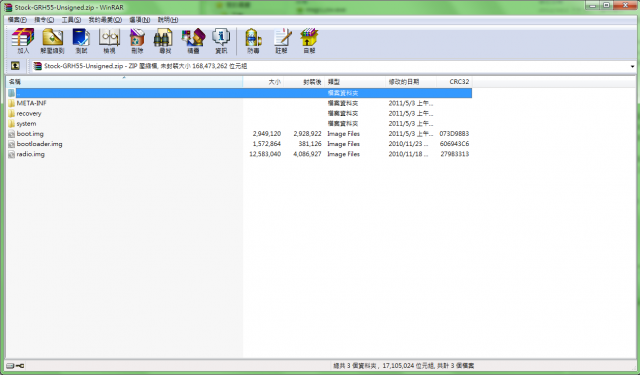The image size is (640, 375).
Task: Open the address bar dropdown arrow
Action: tap(632, 66)
